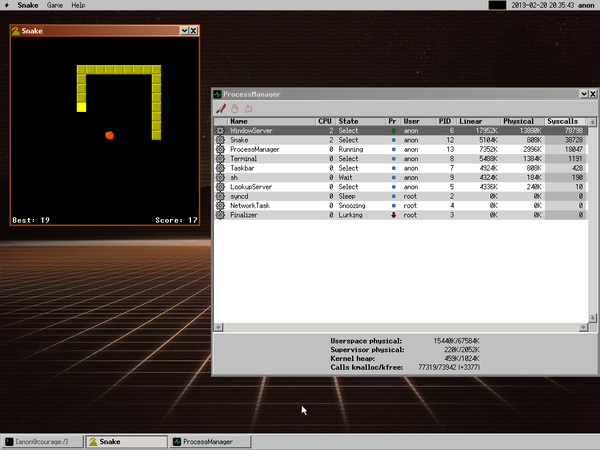Click the black CPU graph applet in the menu bar

click(x=497, y=5)
